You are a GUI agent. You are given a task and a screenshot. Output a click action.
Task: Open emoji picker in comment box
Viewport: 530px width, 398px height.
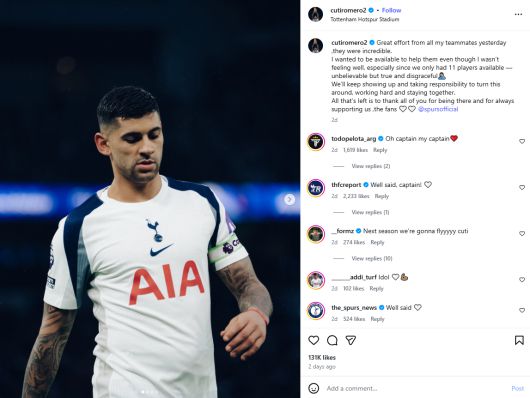coord(314,388)
